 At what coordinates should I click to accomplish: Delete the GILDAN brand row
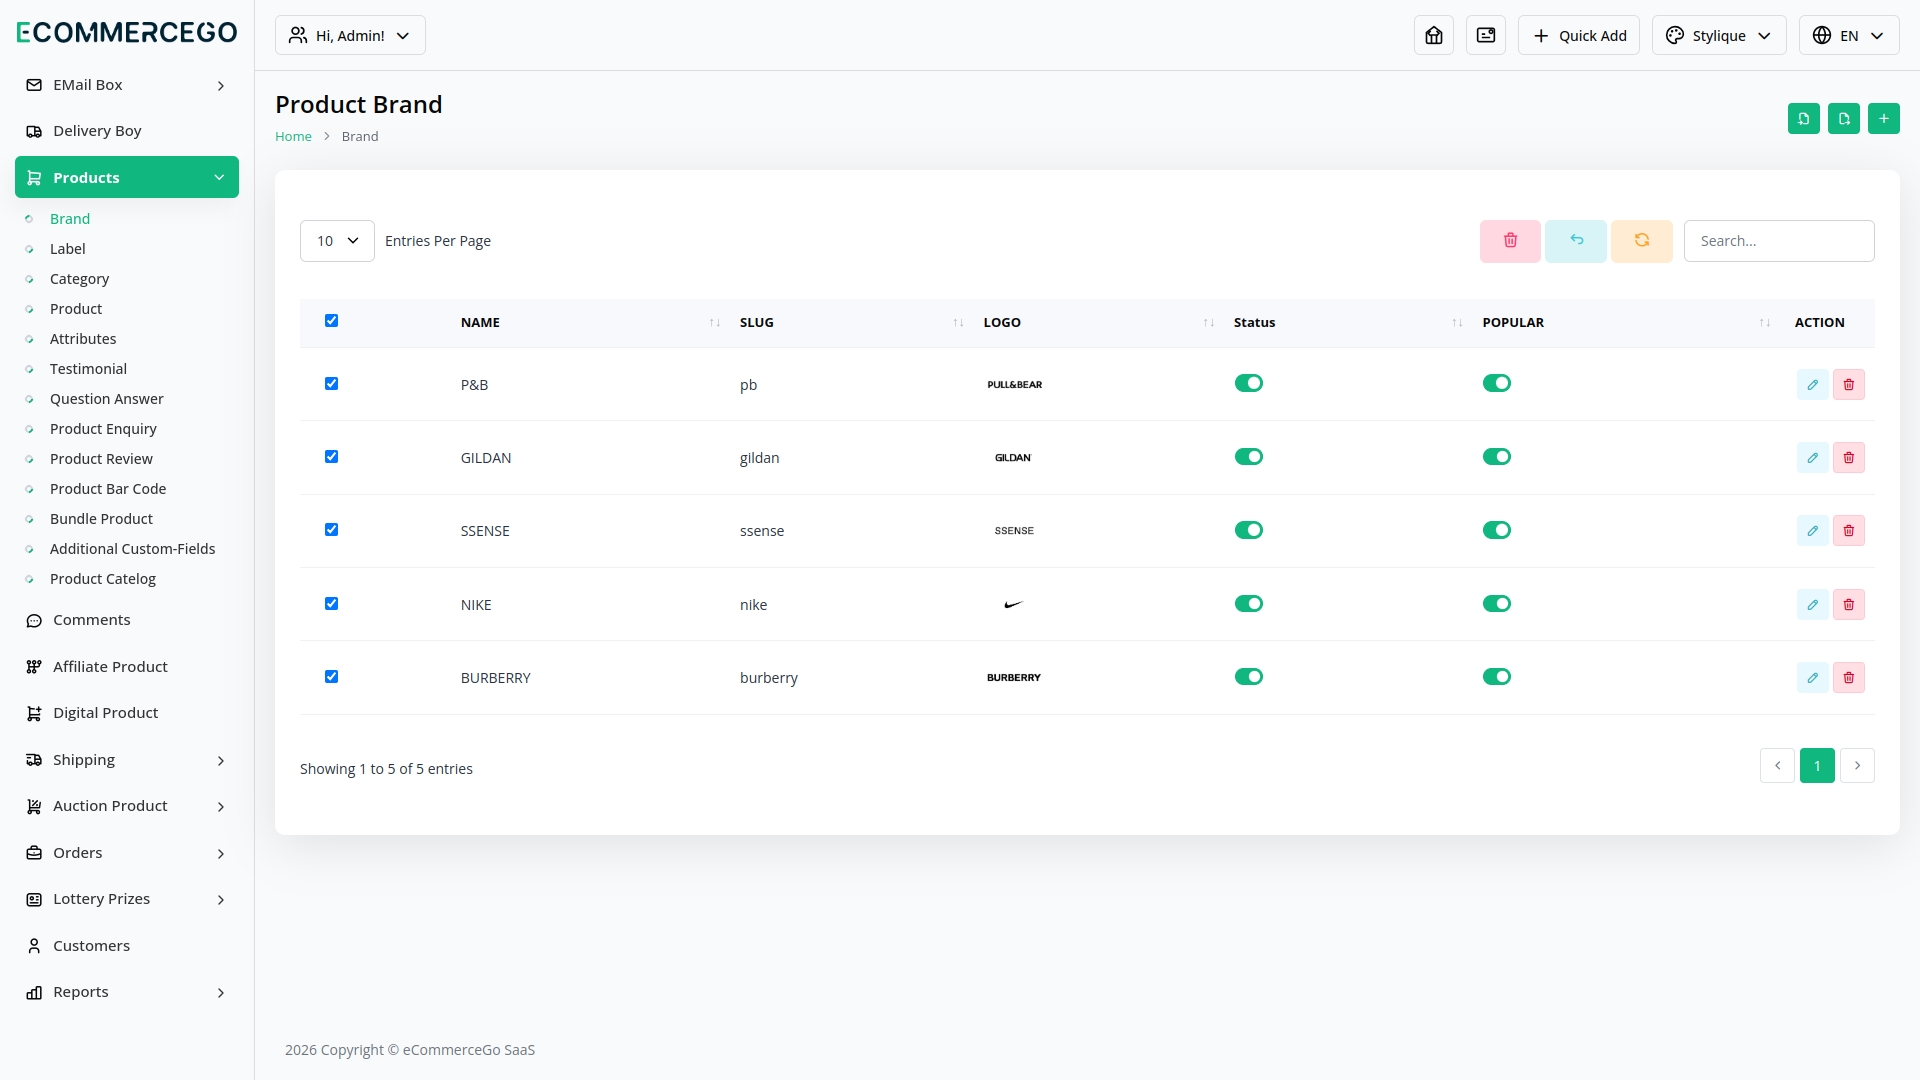coord(1849,458)
